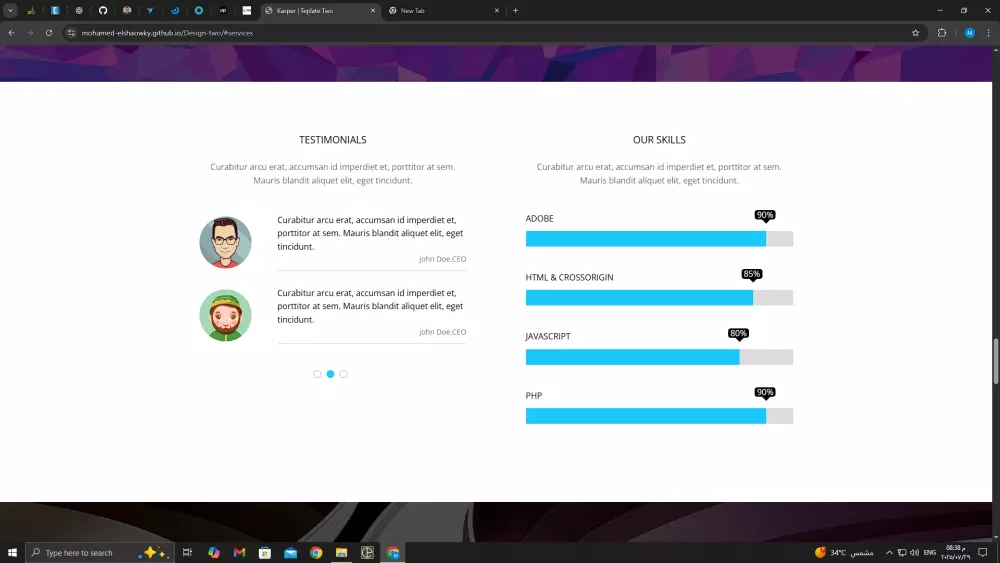Restore down the Chrome window
This screenshot has height=563, width=1000.
pos(964,10)
